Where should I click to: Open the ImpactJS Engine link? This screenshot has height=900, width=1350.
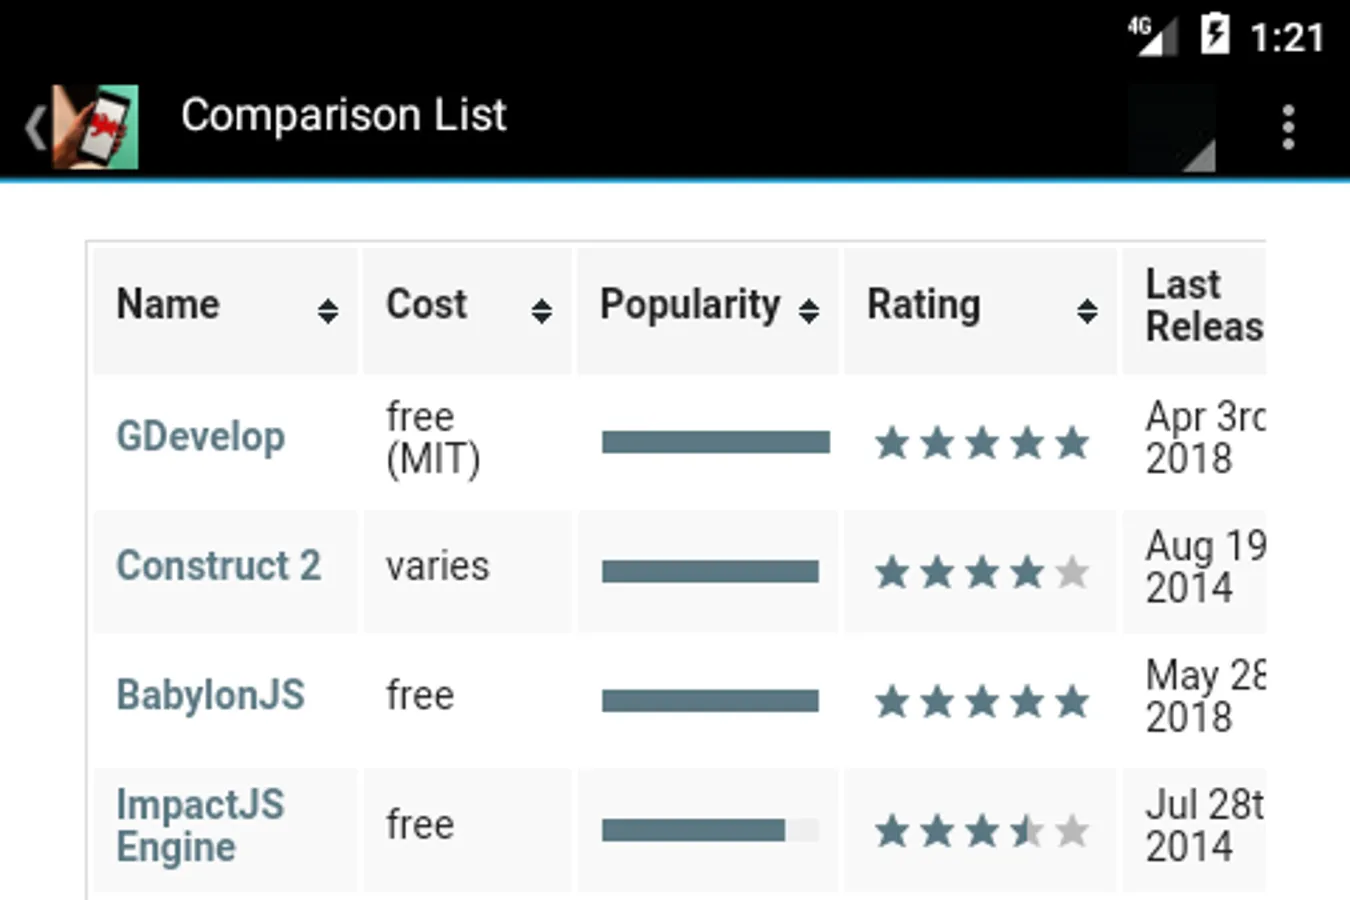(x=199, y=825)
